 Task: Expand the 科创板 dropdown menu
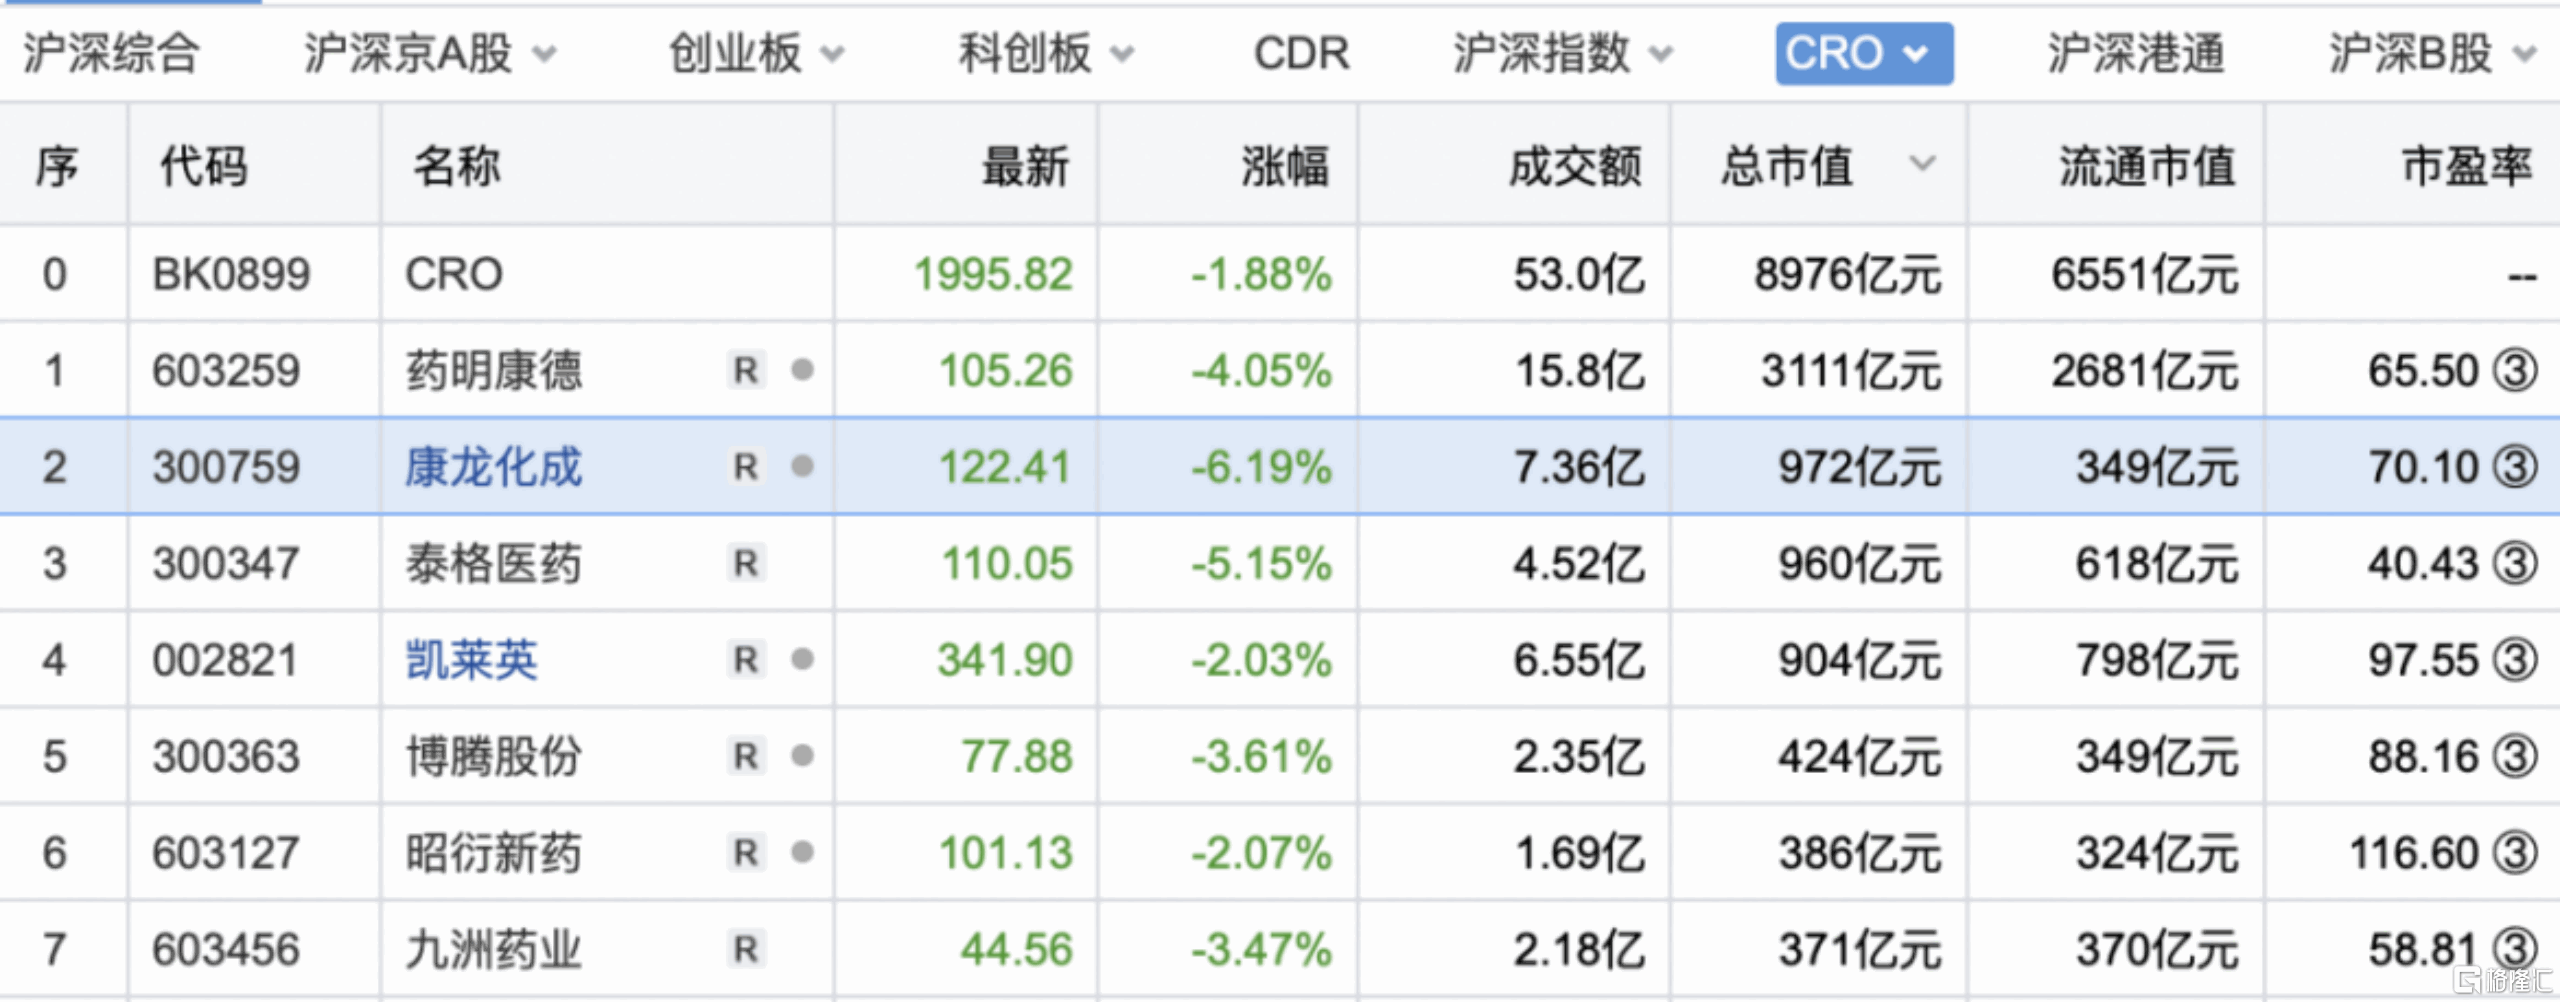tap(1122, 54)
